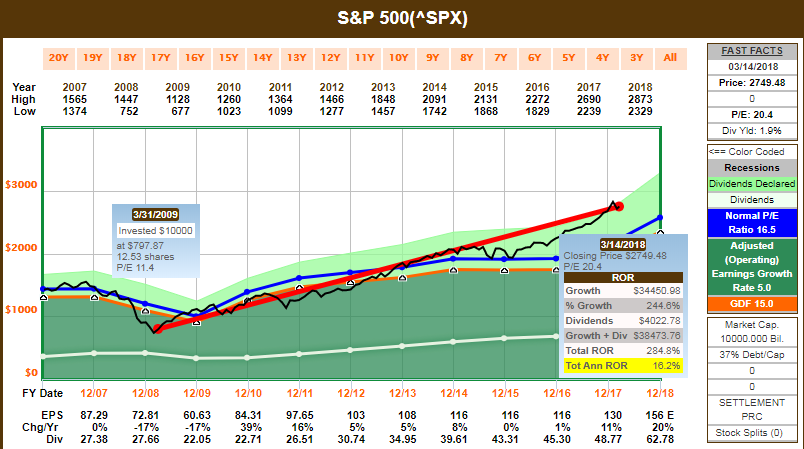Click the SETTLEMENT PRC entry
Viewport: 804px width, 449px height.
752,410
